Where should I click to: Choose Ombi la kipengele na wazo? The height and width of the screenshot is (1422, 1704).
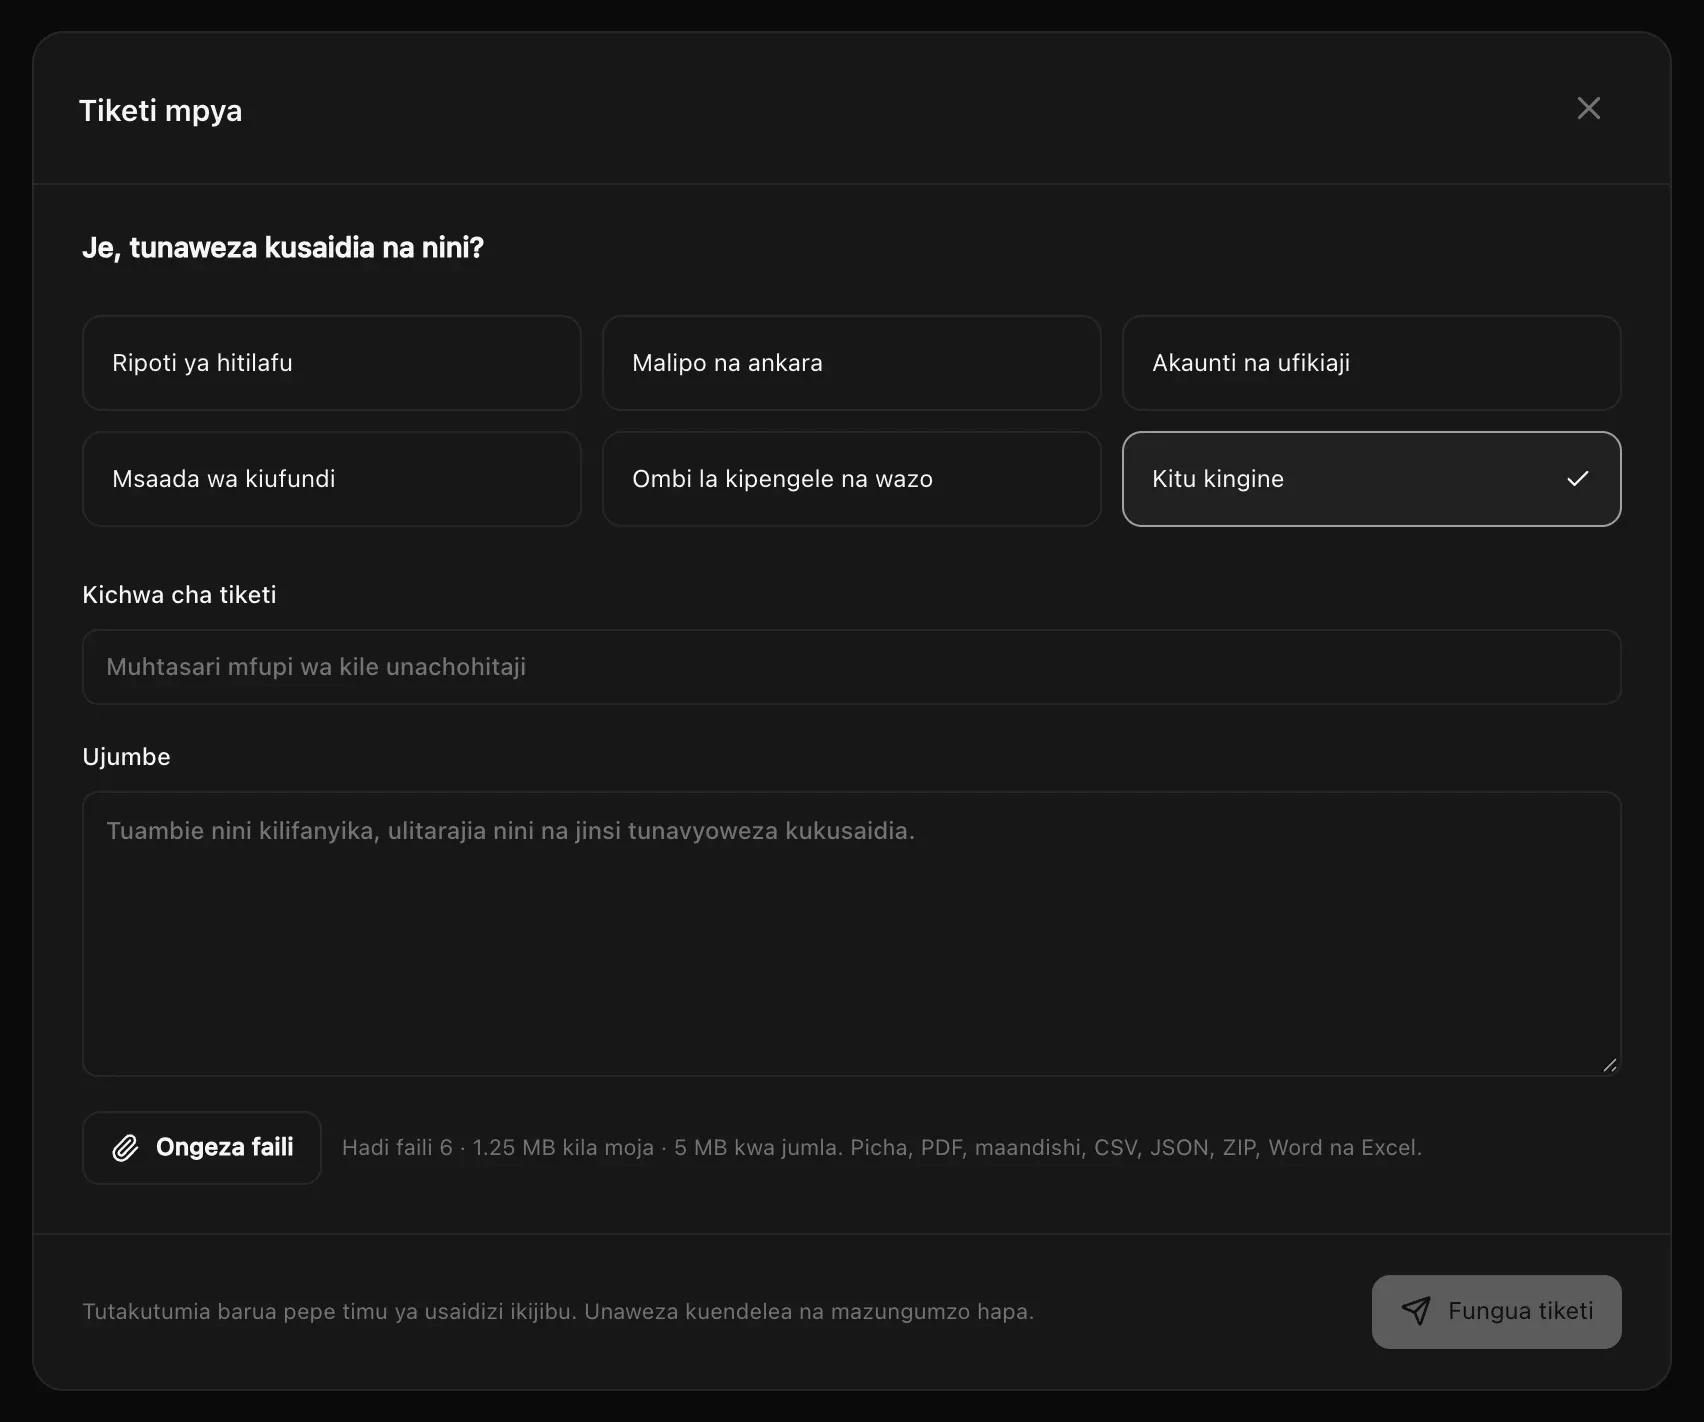click(x=851, y=479)
